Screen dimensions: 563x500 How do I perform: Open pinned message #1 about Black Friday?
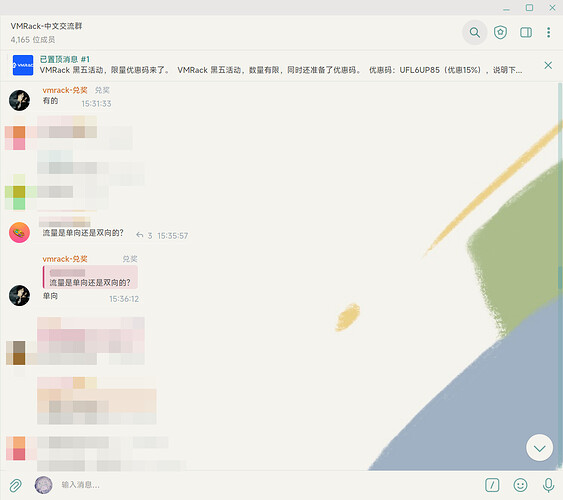point(280,65)
